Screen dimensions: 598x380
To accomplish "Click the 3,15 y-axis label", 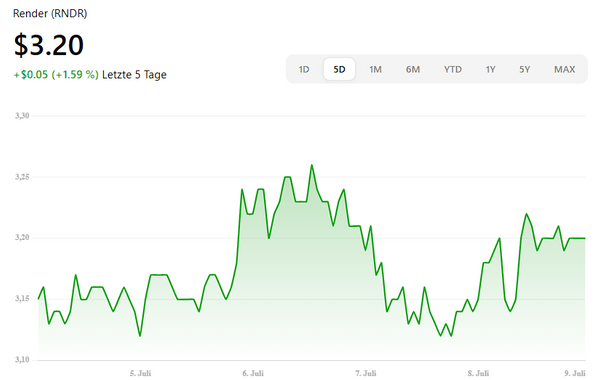I will tap(22, 298).
